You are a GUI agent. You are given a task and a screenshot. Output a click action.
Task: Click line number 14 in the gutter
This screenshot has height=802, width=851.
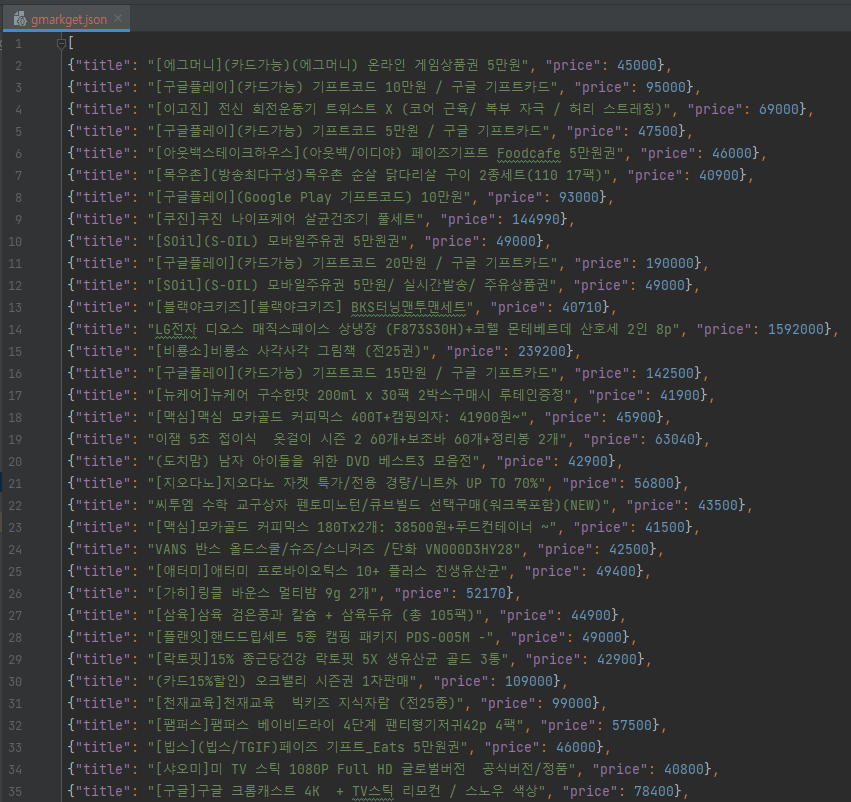click(x=15, y=329)
